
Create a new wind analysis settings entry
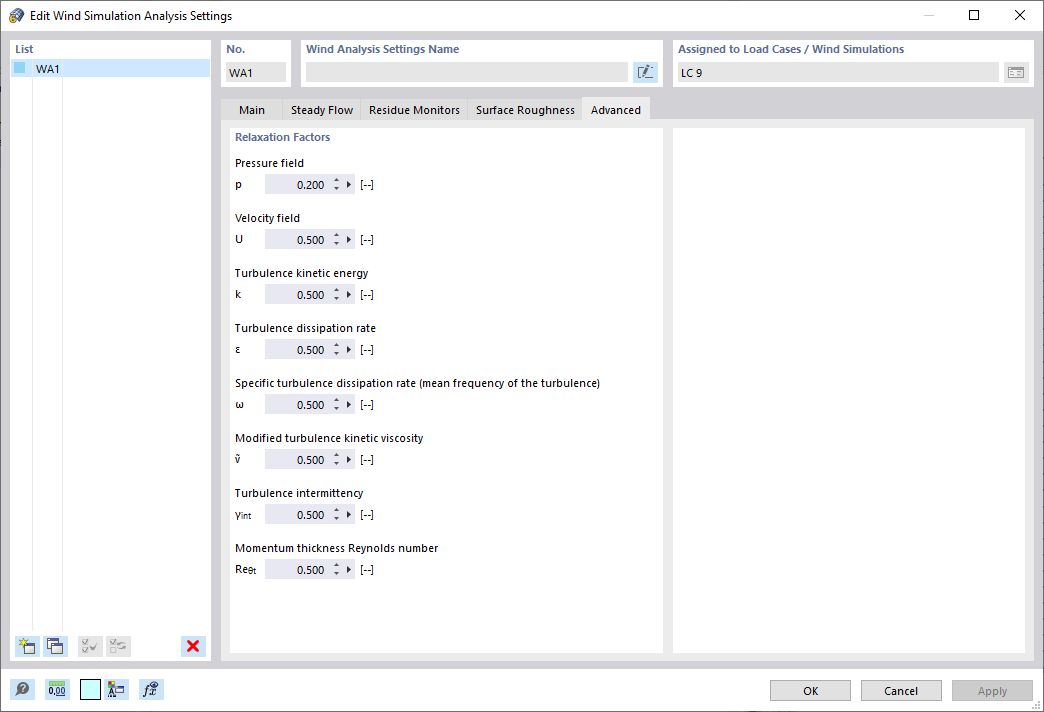27,646
